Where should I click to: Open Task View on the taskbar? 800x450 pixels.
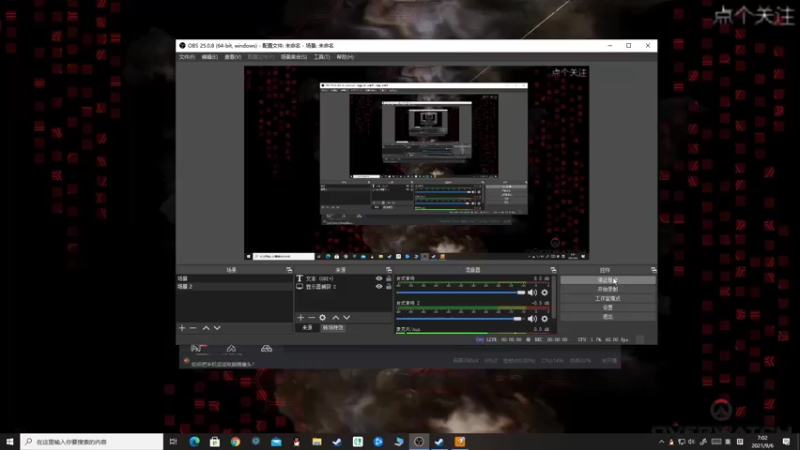[173, 441]
